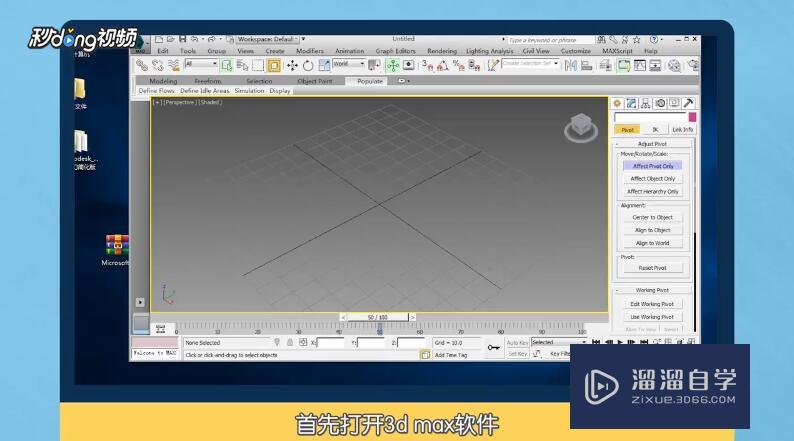Image resolution: width=794 pixels, height=441 pixels.
Task: Click the Affect Object Only button
Action: click(x=653, y=179)
